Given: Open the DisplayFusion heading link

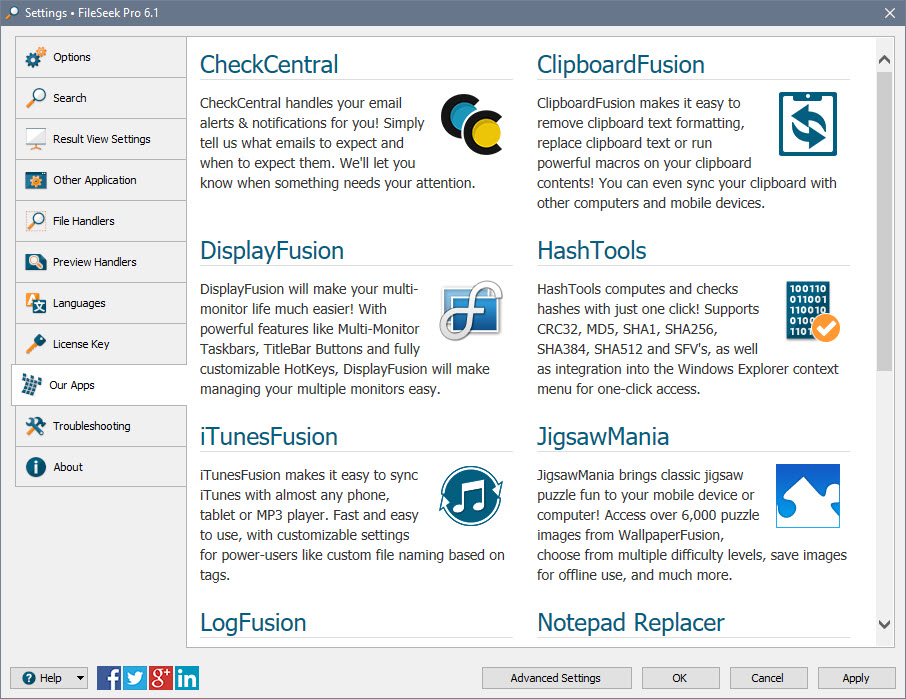Looking at the screenshot, I should click(272, 251).
